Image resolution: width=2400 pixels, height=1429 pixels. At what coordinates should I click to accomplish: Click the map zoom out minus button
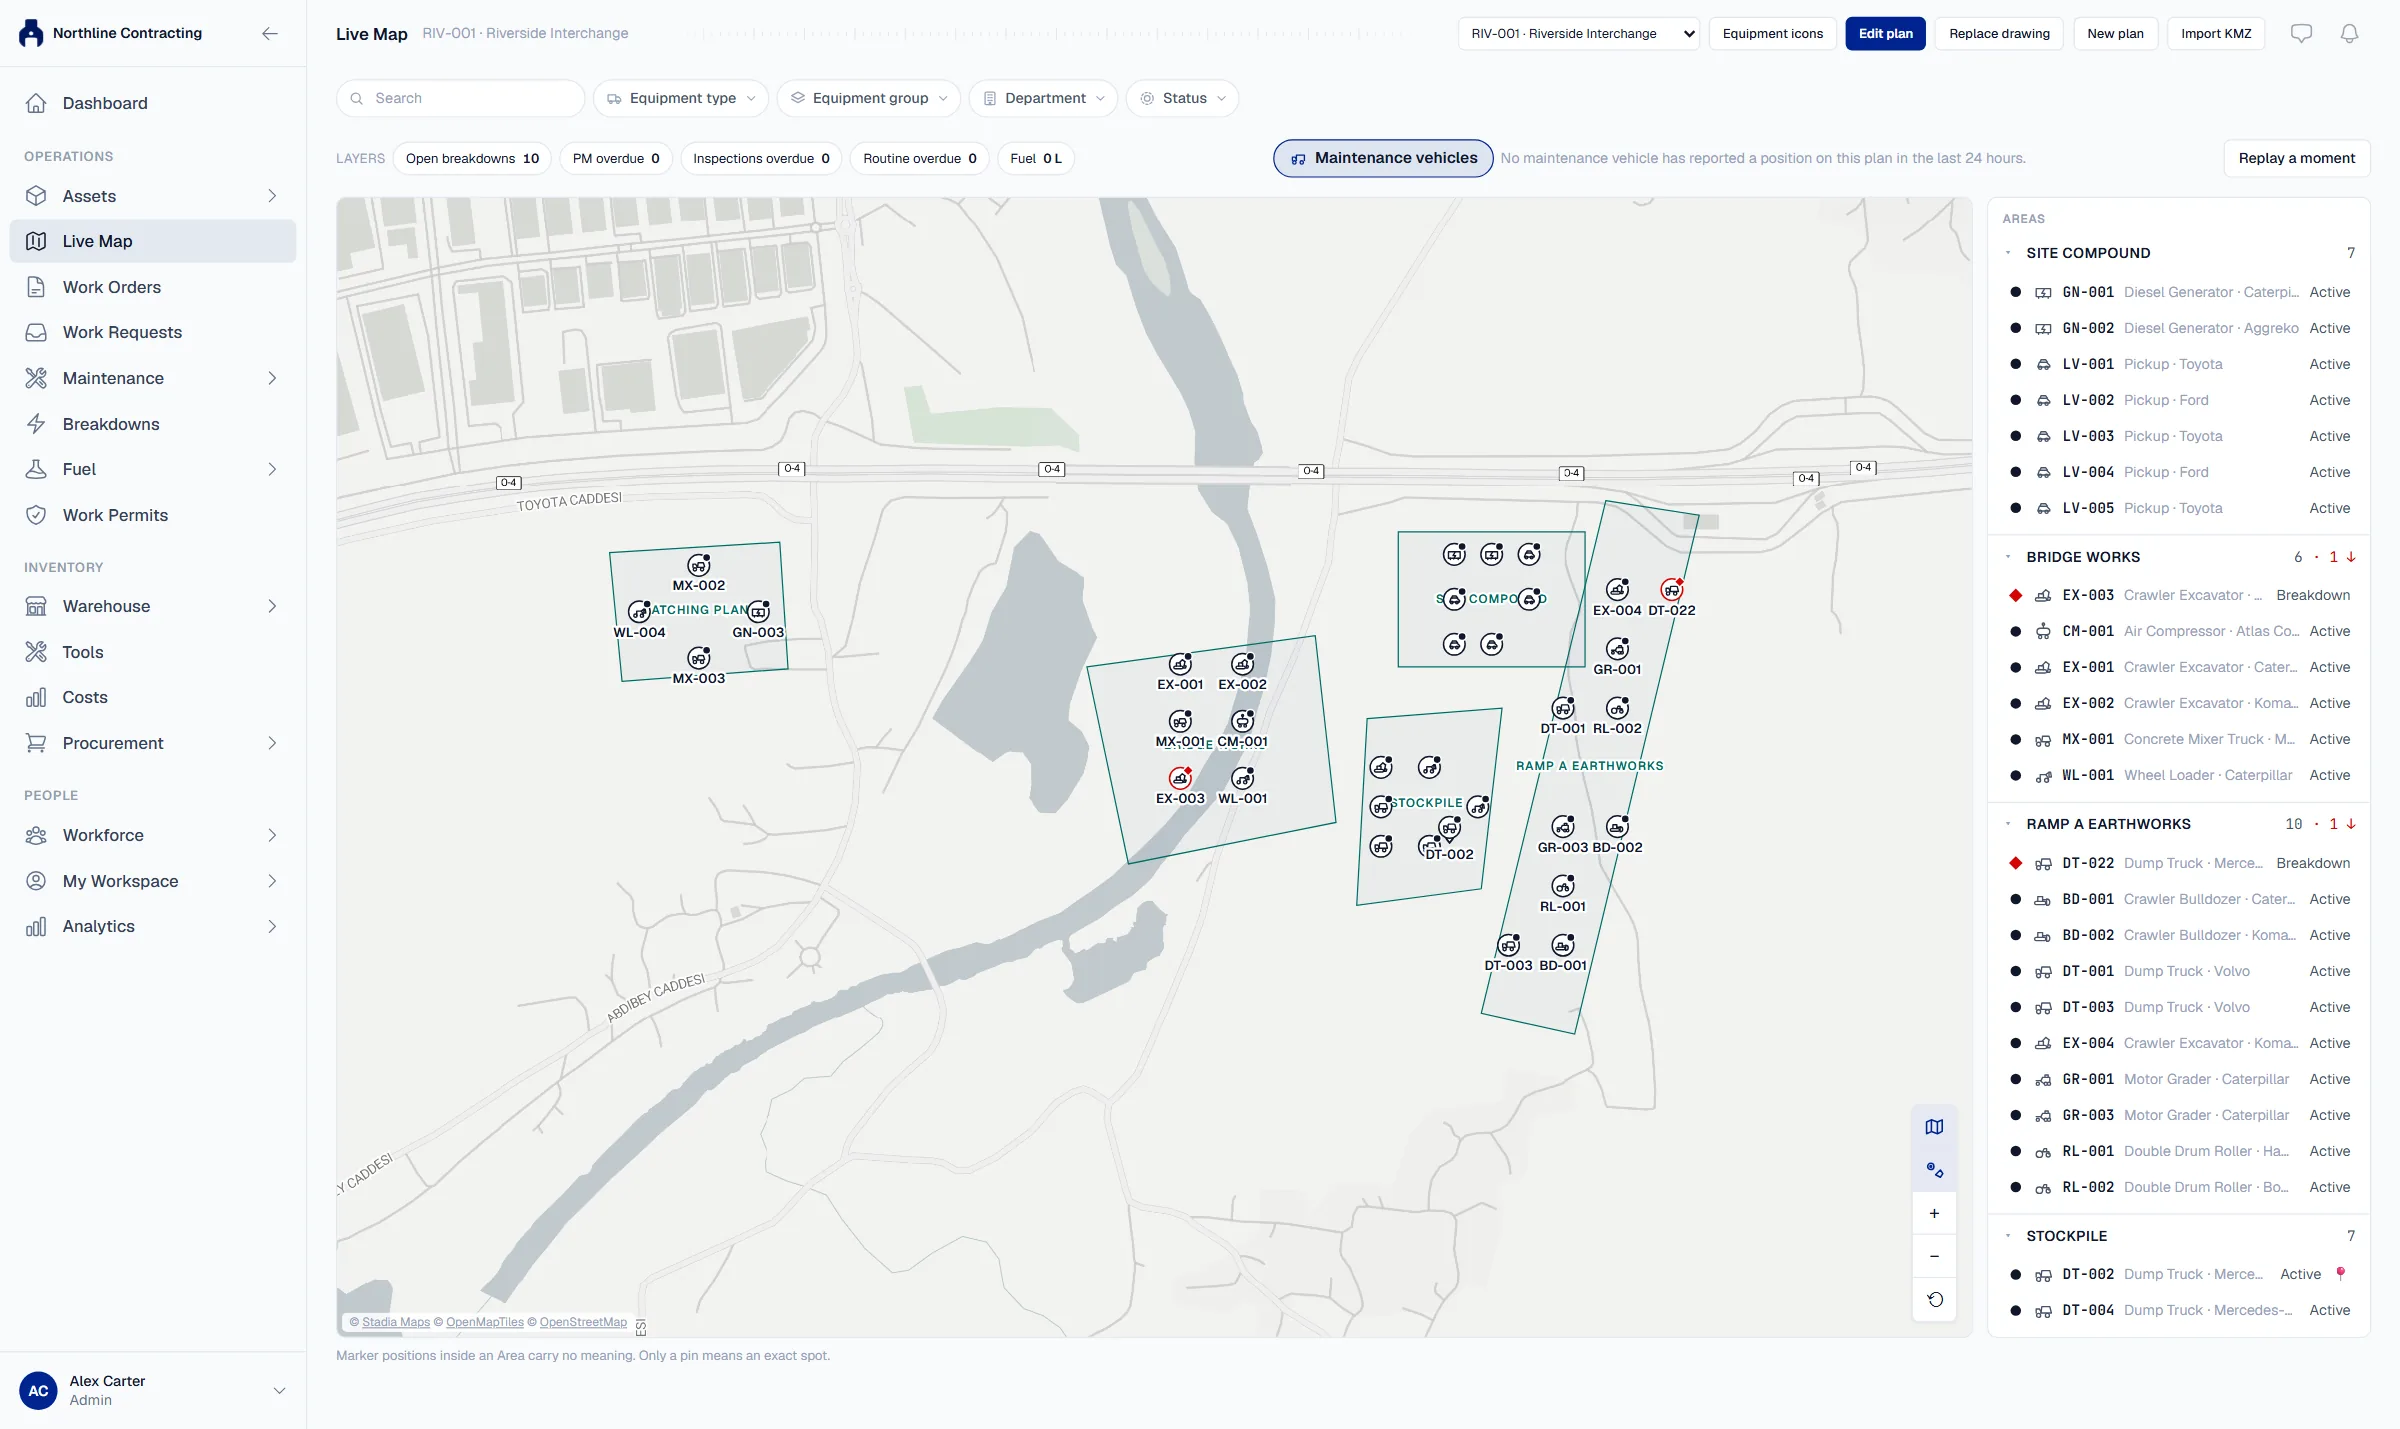pos(1934,1256)
